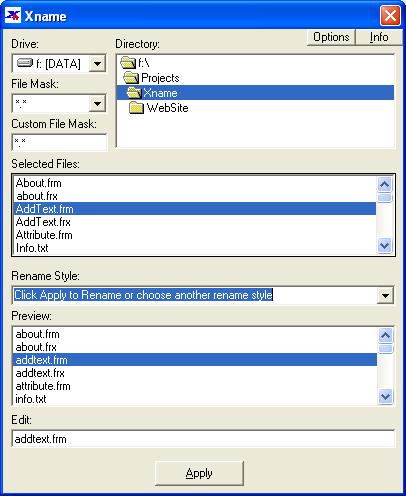Screen dimensions: 406x496
Task: Open the Info tab
Action: (x=379, y=37)
